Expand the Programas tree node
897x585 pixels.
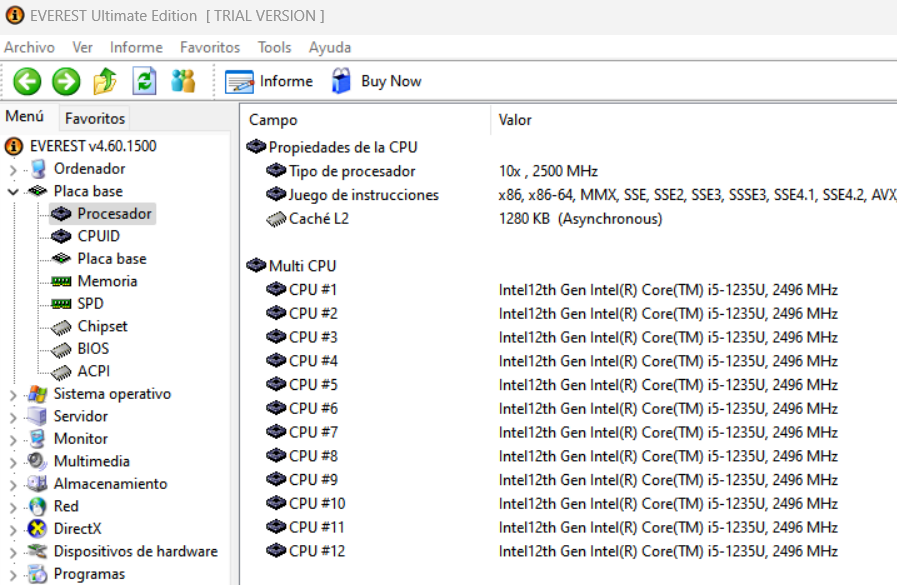pos(13,575)
